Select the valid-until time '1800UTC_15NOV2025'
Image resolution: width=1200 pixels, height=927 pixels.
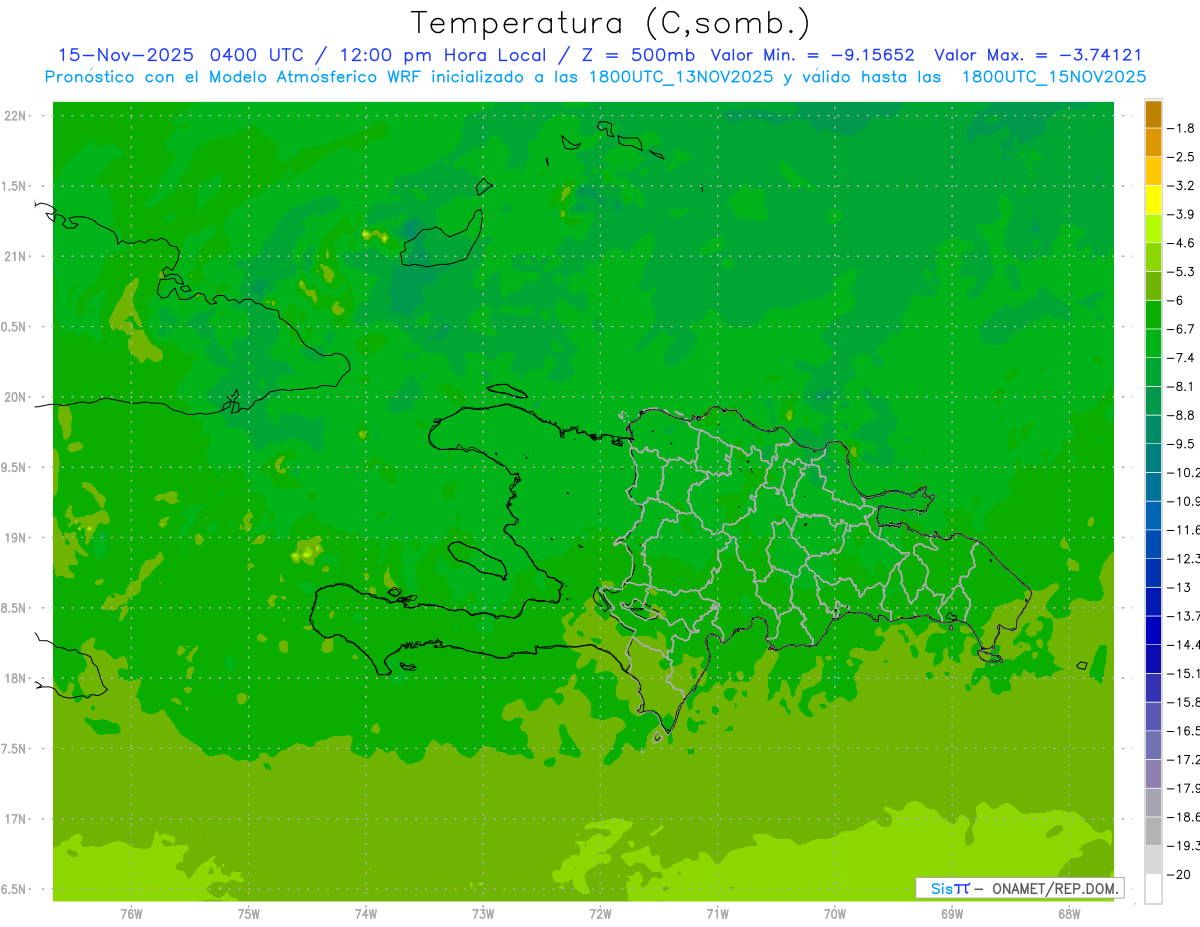click(1054, 77)
